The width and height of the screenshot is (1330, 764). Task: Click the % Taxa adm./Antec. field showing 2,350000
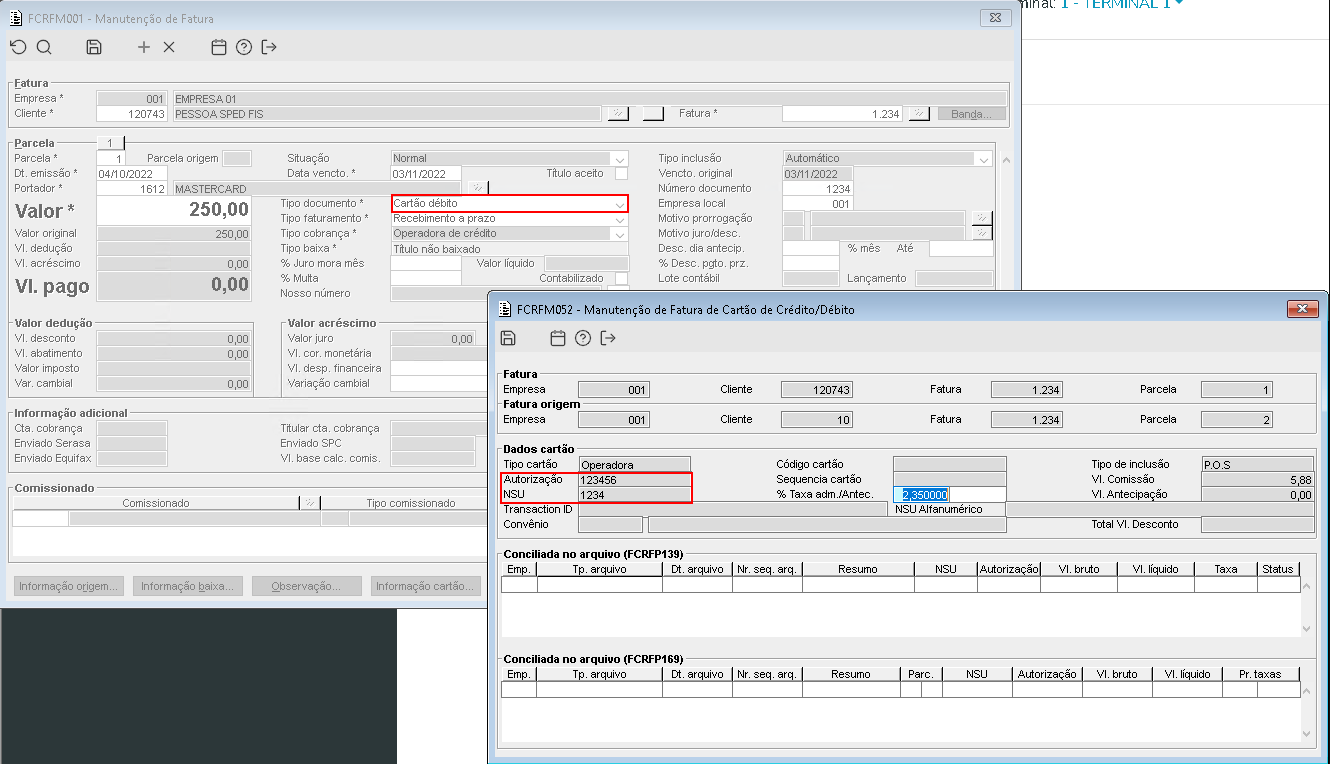pyautogui.click(x=949, y=494)
